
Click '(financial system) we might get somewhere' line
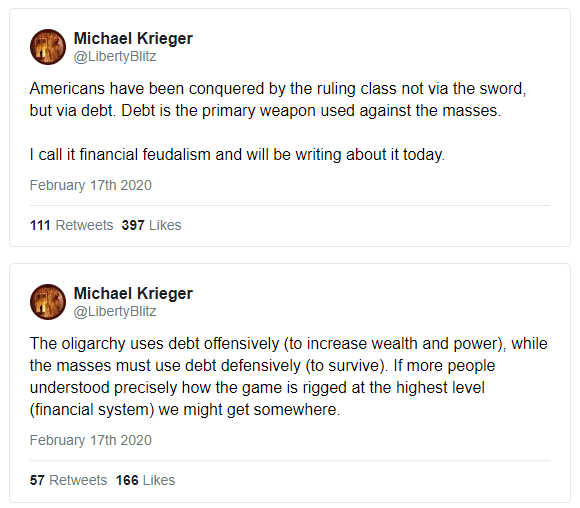(x=185, y=410)
